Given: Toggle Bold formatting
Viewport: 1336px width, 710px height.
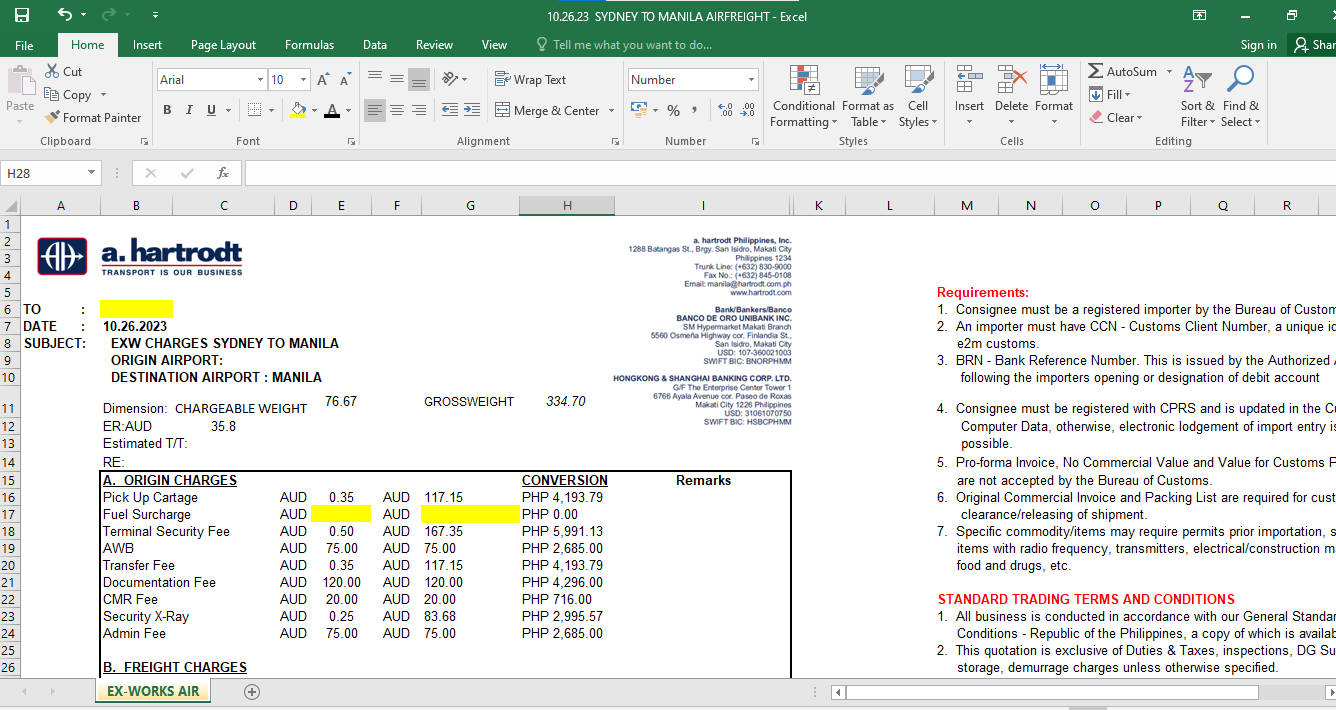Looking at the screenshot, I should 167,110.
